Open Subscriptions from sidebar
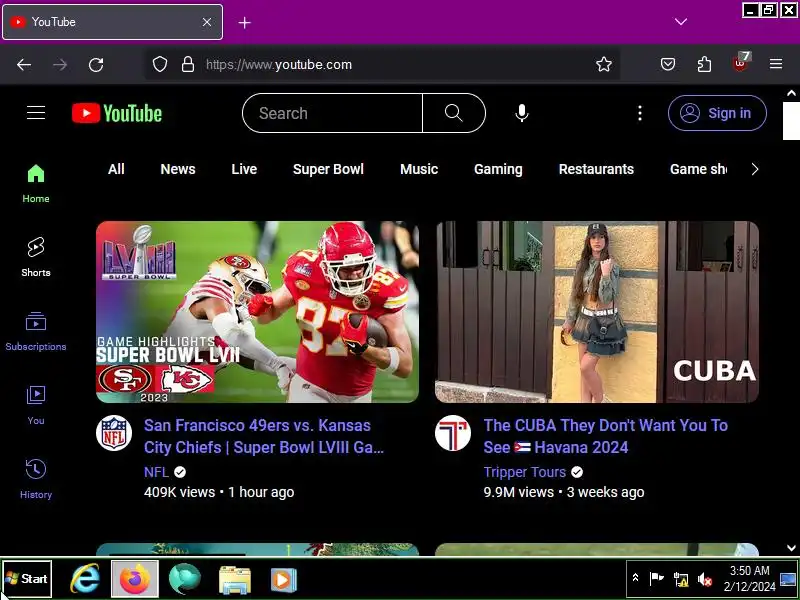 36,332
